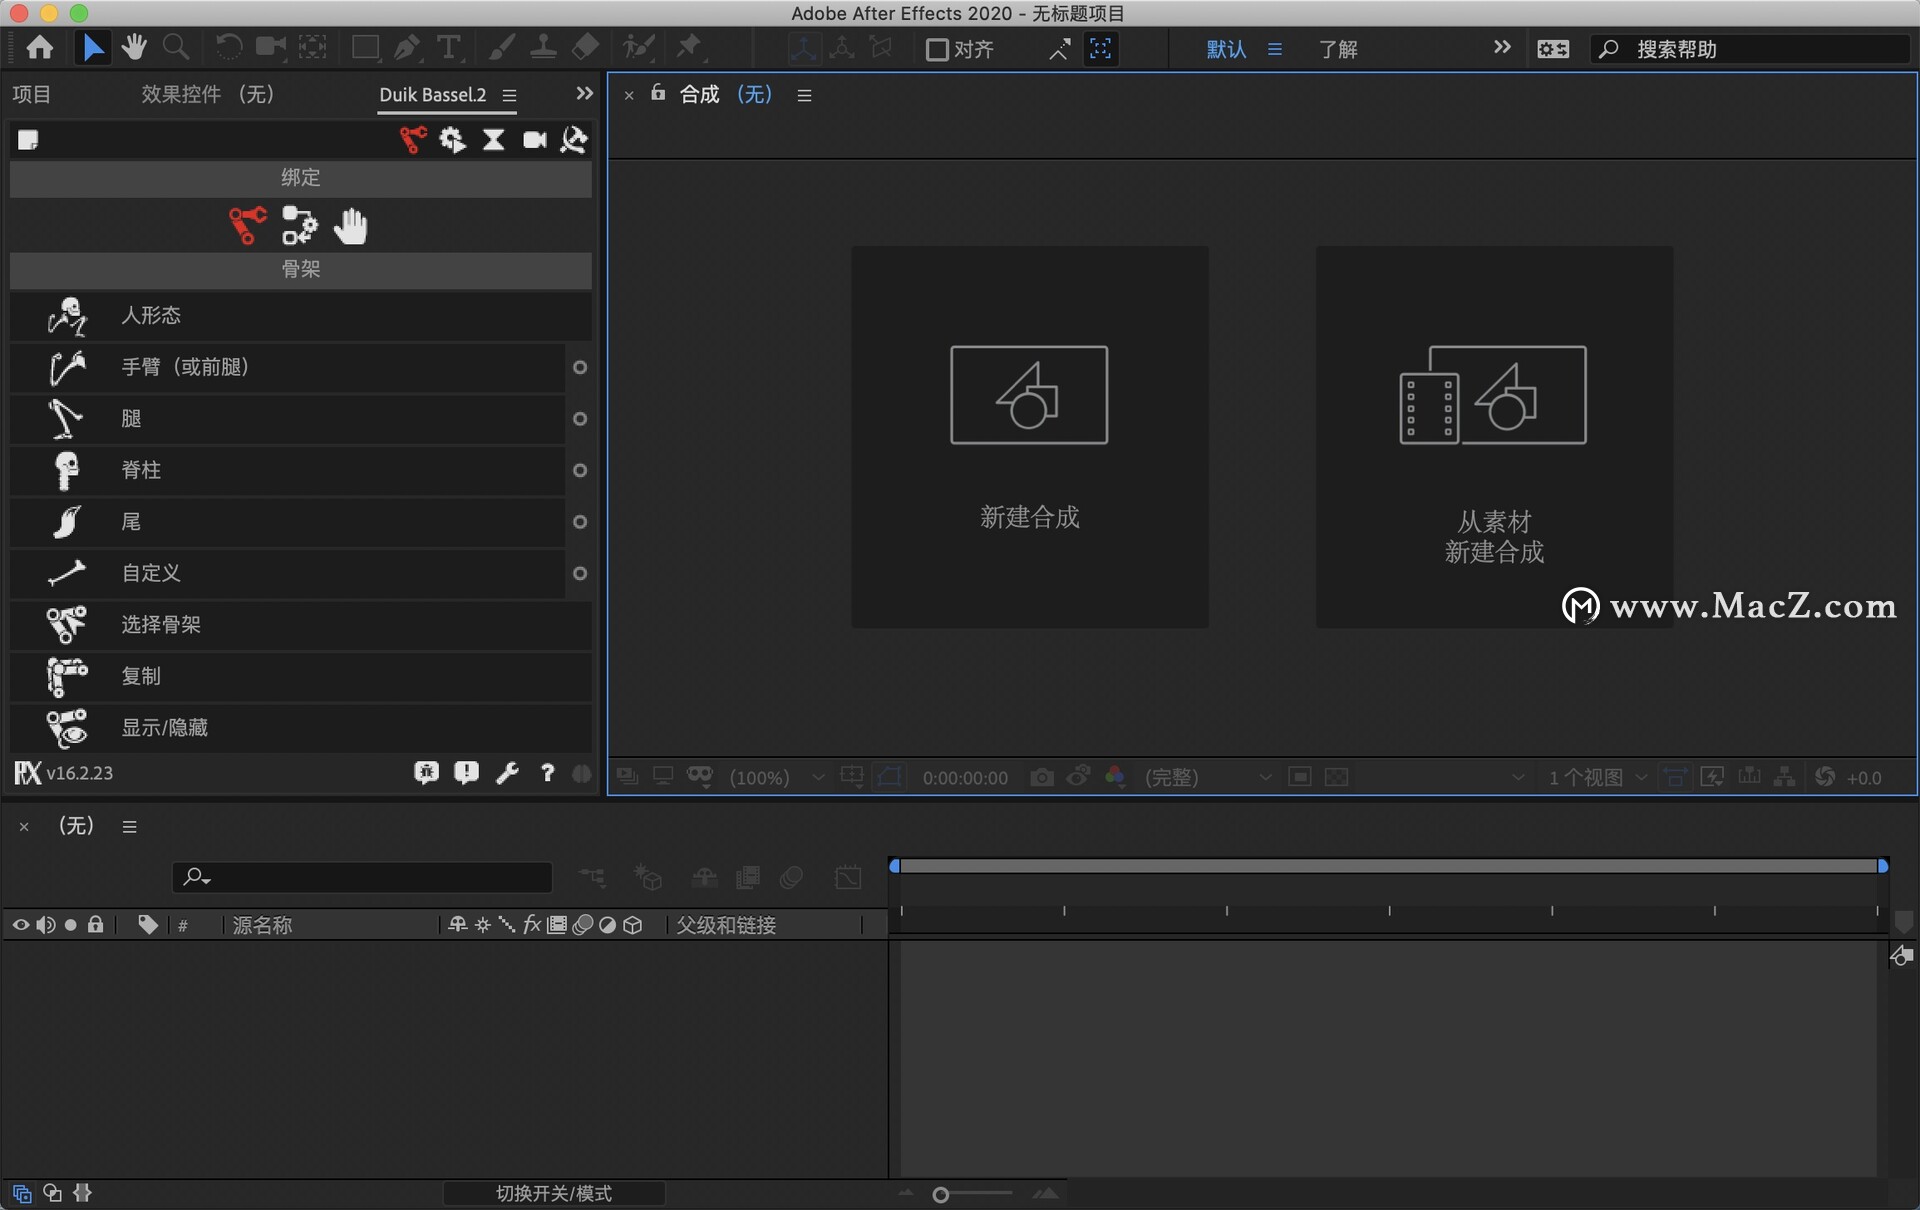1920x1210 pixels.
Task: Click the timeline layer search field
Action: pos(362,877)
